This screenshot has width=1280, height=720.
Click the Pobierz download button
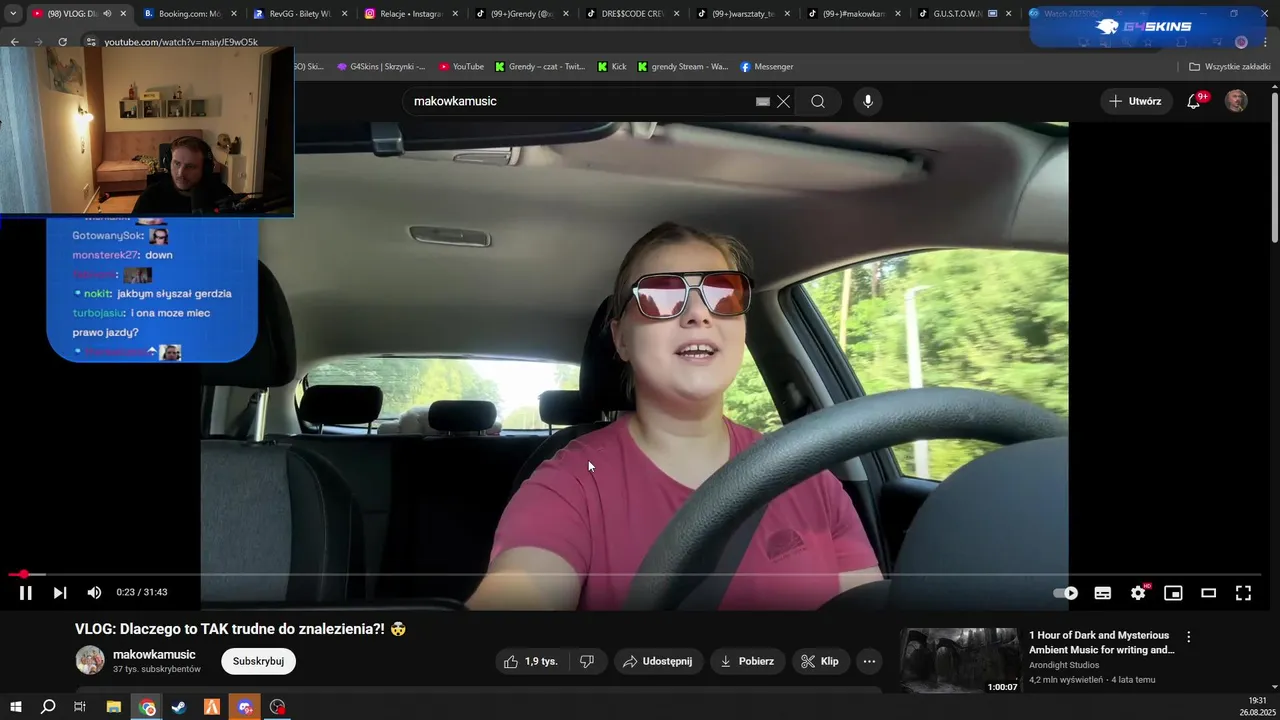[x=747, y=661]
